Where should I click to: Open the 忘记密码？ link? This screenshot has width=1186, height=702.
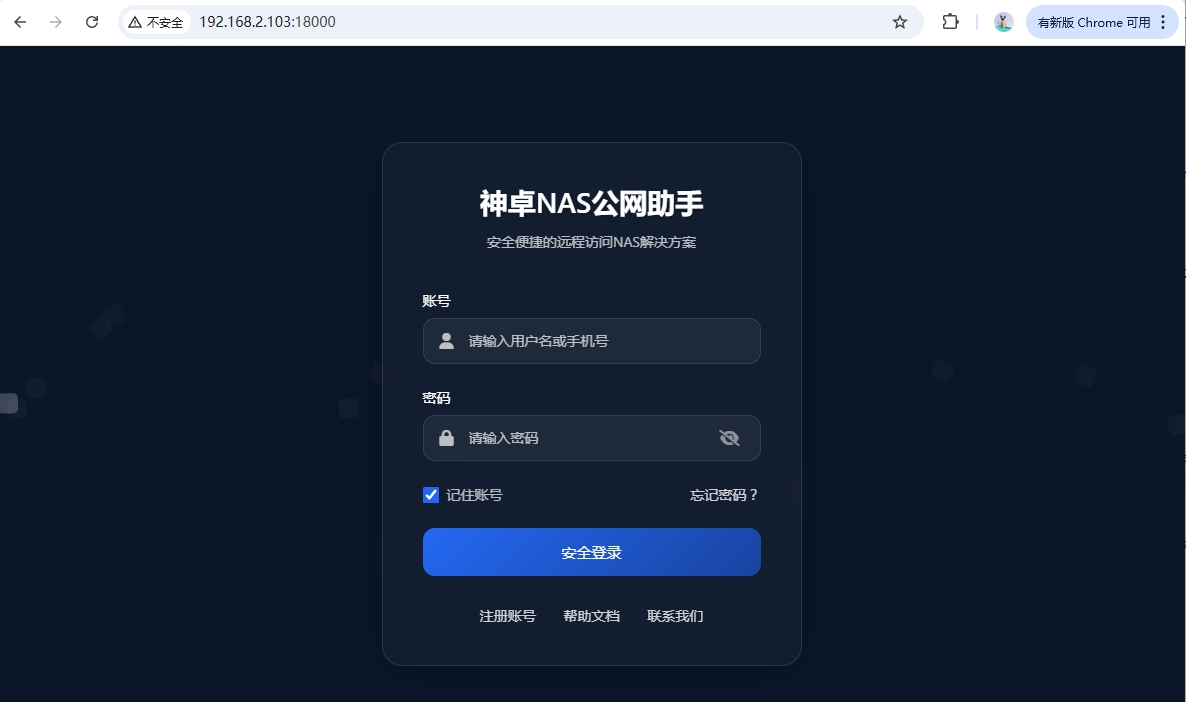[724, 495]
